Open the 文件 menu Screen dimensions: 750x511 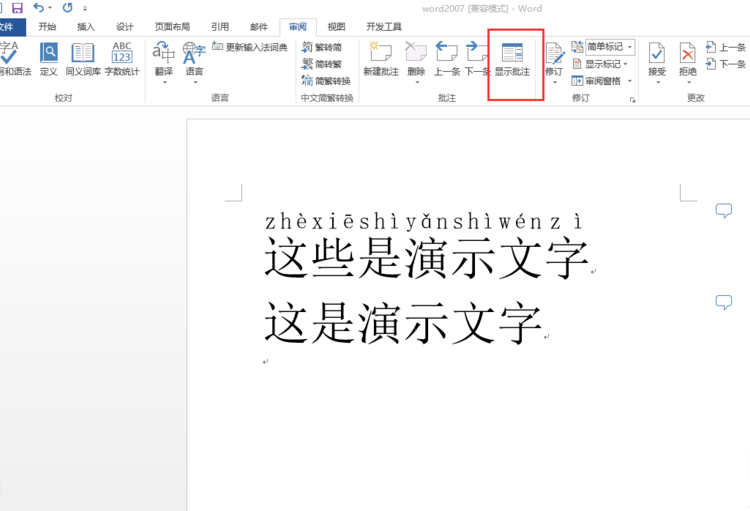pos(8,27)
